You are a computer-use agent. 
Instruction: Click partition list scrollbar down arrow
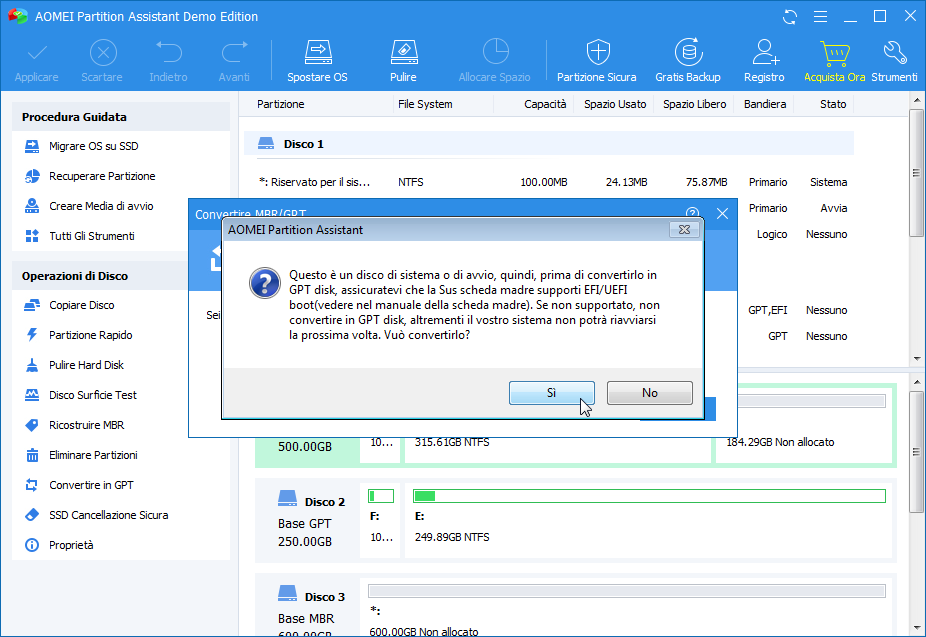(x=917, y=358)
